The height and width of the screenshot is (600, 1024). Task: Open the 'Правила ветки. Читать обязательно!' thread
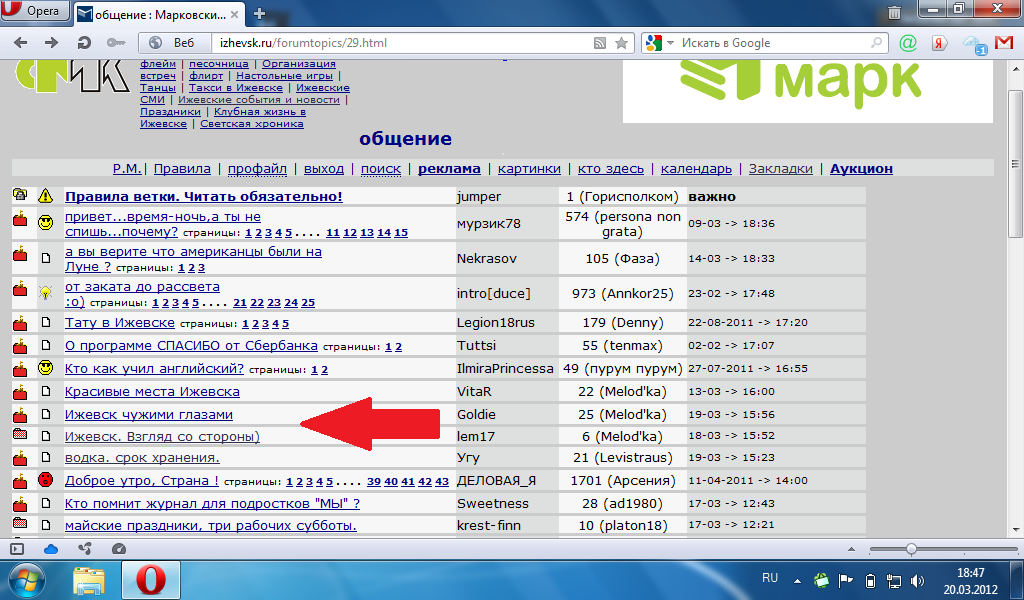pyautogui.click(x=203, y=196)
